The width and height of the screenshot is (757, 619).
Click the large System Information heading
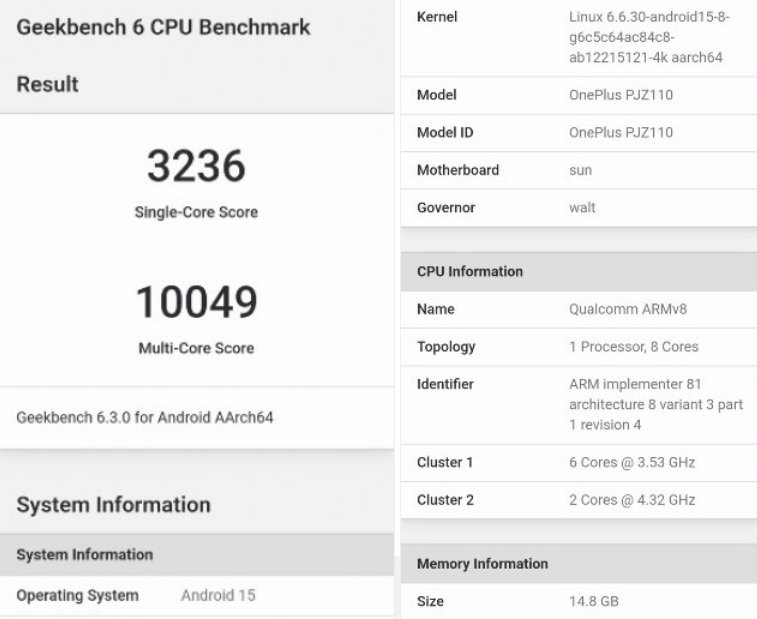pyautogui.click(x=113, y=504)
